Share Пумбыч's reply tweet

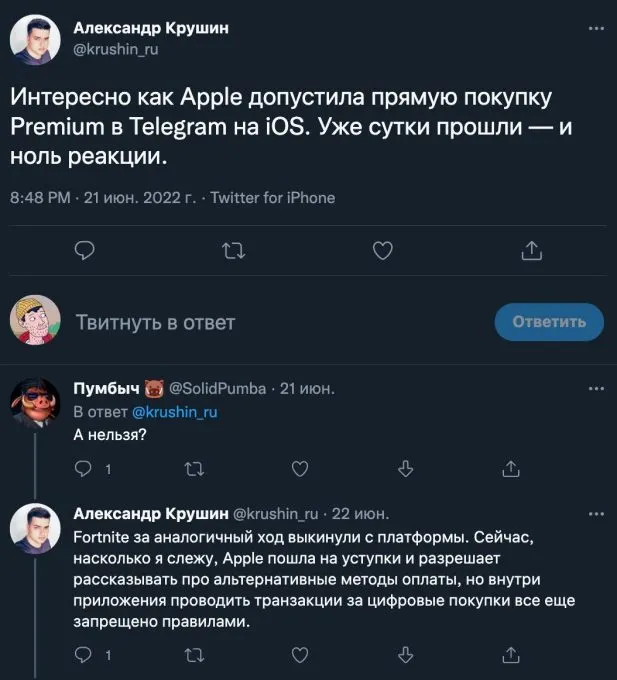point(511,467)
